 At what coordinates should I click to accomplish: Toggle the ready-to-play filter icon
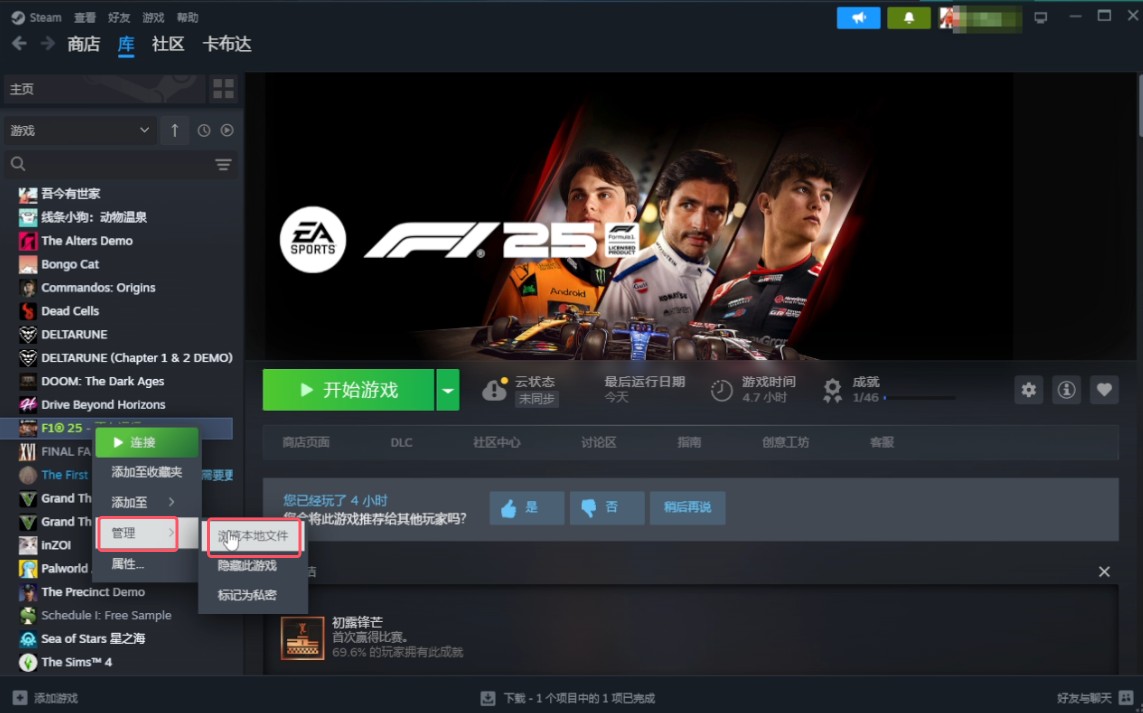227,130
